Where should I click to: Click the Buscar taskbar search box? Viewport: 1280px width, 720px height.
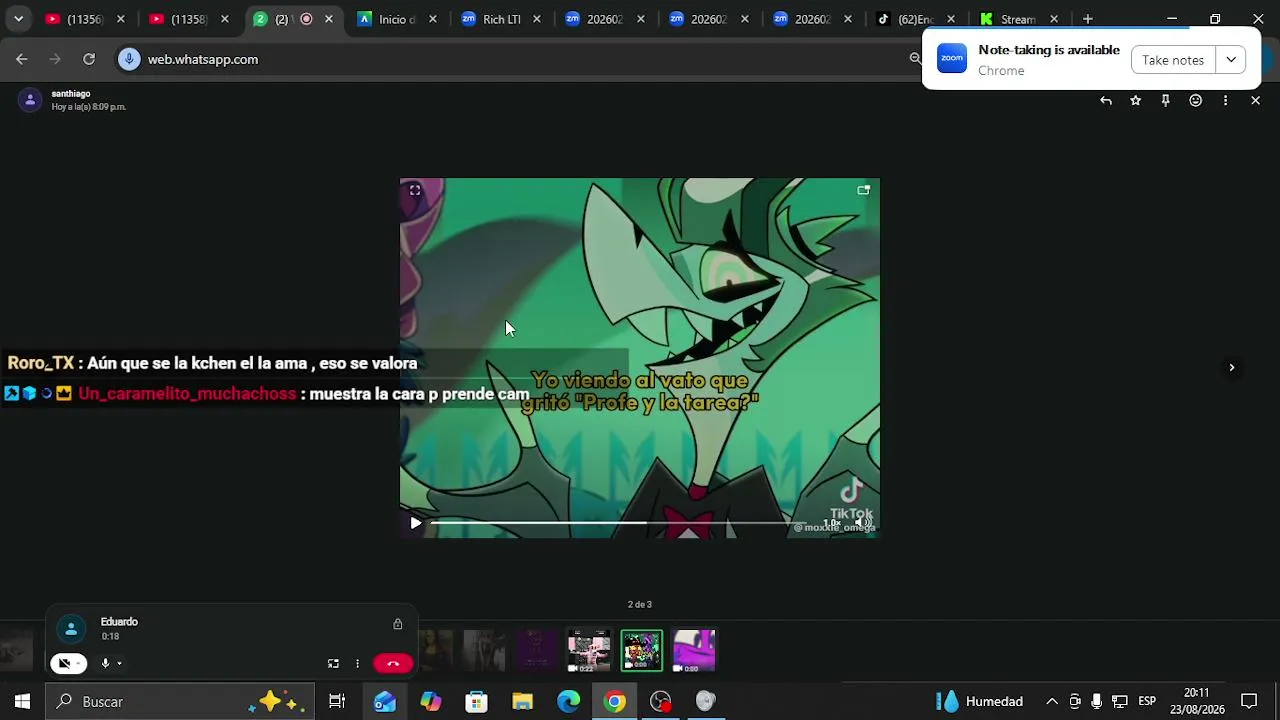click(180, 702)
